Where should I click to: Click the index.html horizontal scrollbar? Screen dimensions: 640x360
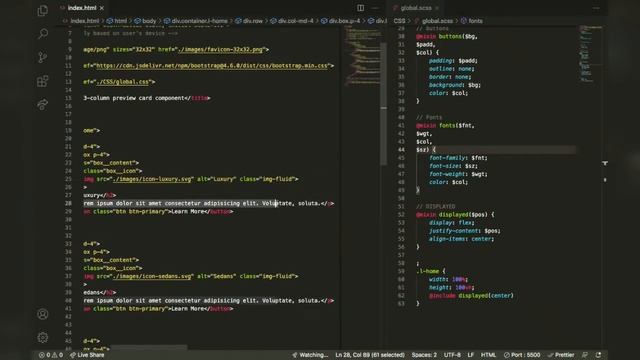click(149, 347)
